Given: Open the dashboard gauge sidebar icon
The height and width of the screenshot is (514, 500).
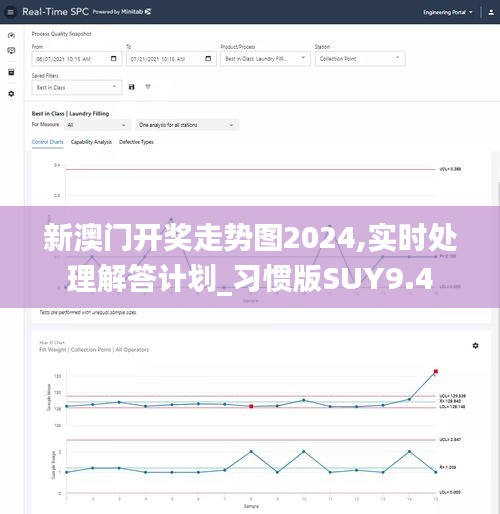Looking at the screenshot, I should (11, 35).
